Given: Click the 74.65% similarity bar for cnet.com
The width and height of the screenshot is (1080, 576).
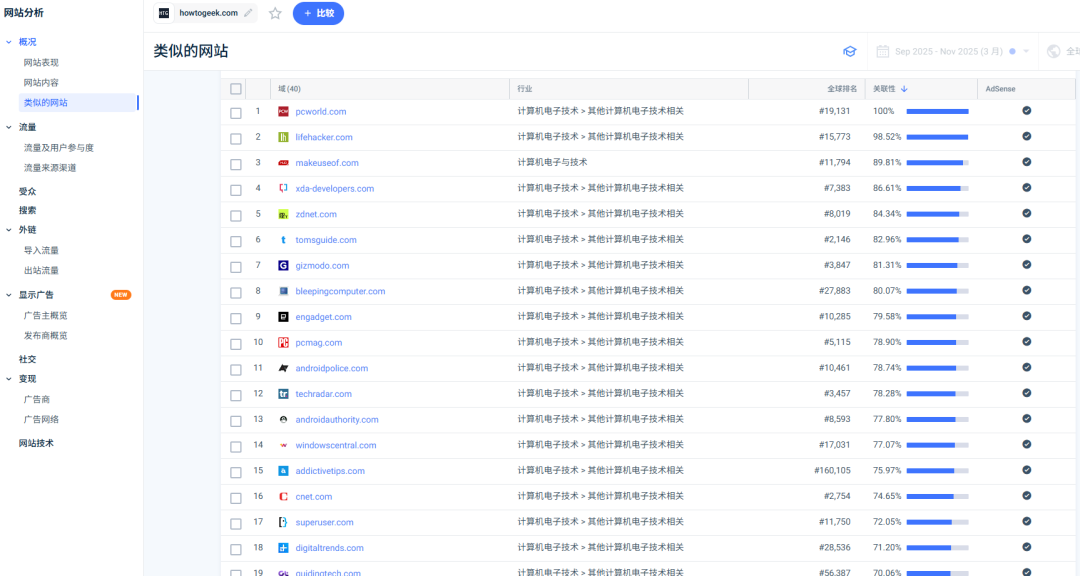Looking at the screenshot, I should pyautogui.click(x=937, y=496).
